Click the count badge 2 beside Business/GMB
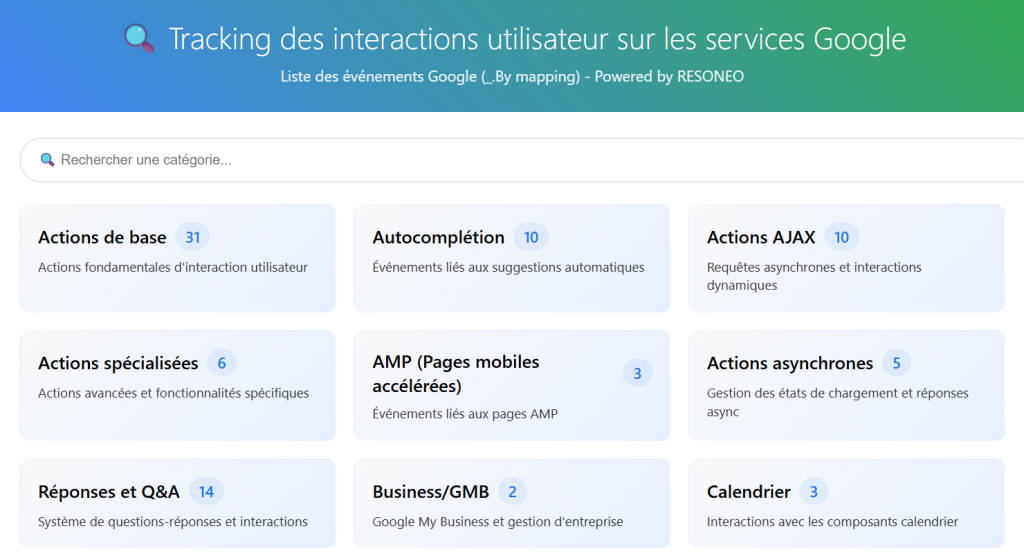Screen dimensions: 1024x558 pyautogui.click(x=513, y=492)
